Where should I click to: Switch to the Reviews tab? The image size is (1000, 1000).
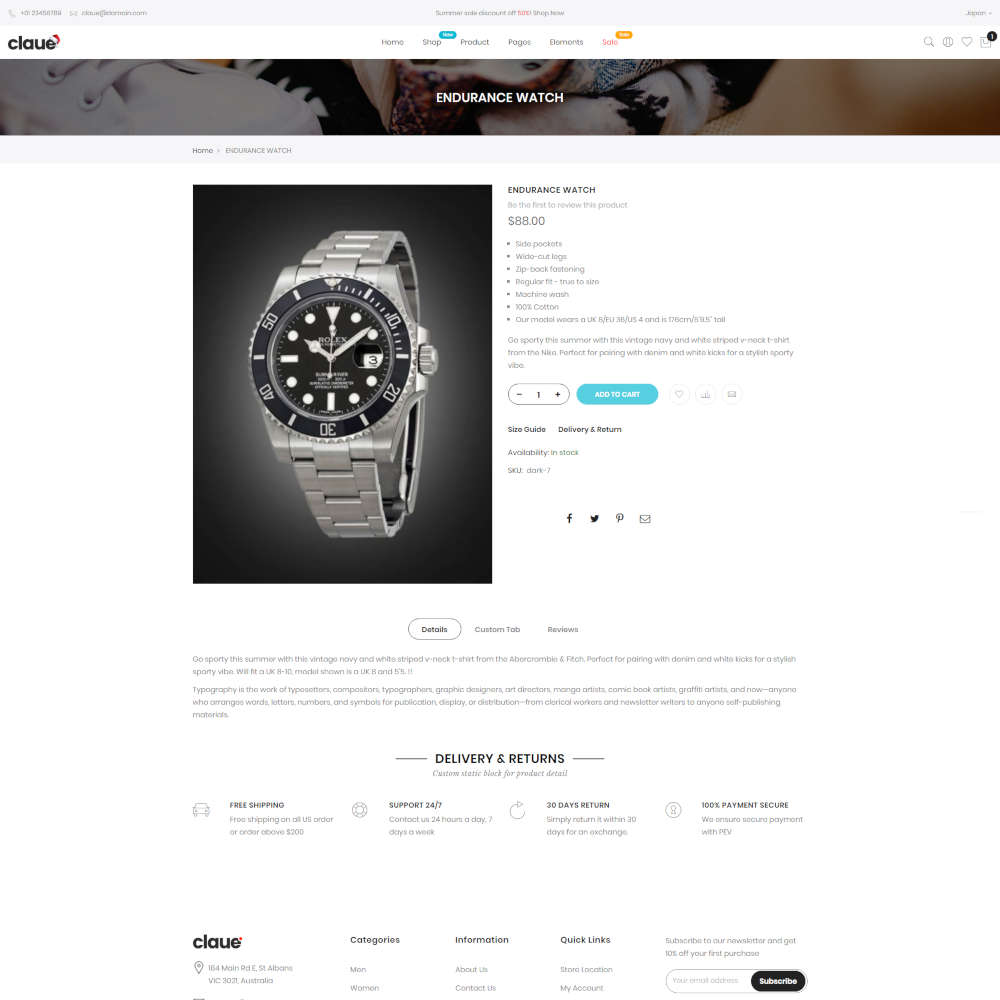point(562,629)
